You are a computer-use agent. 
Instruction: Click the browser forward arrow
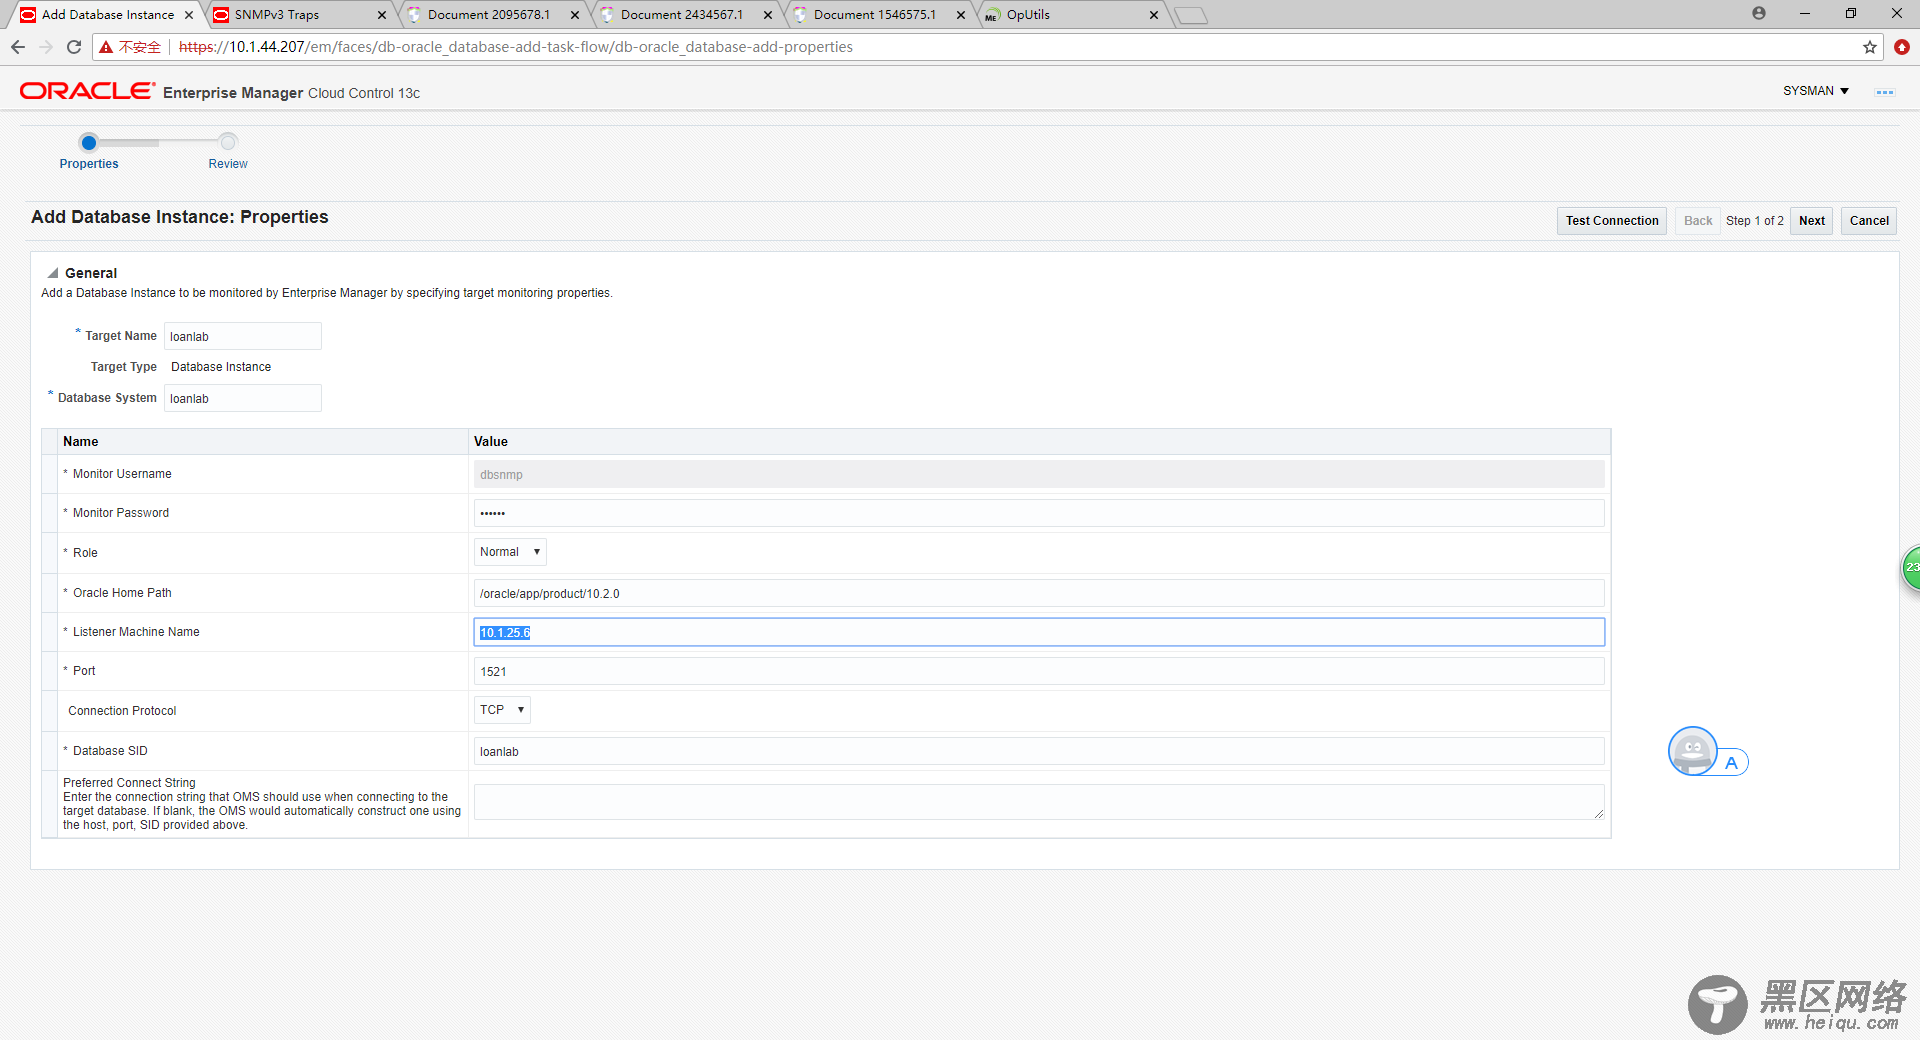coord(46,47)
